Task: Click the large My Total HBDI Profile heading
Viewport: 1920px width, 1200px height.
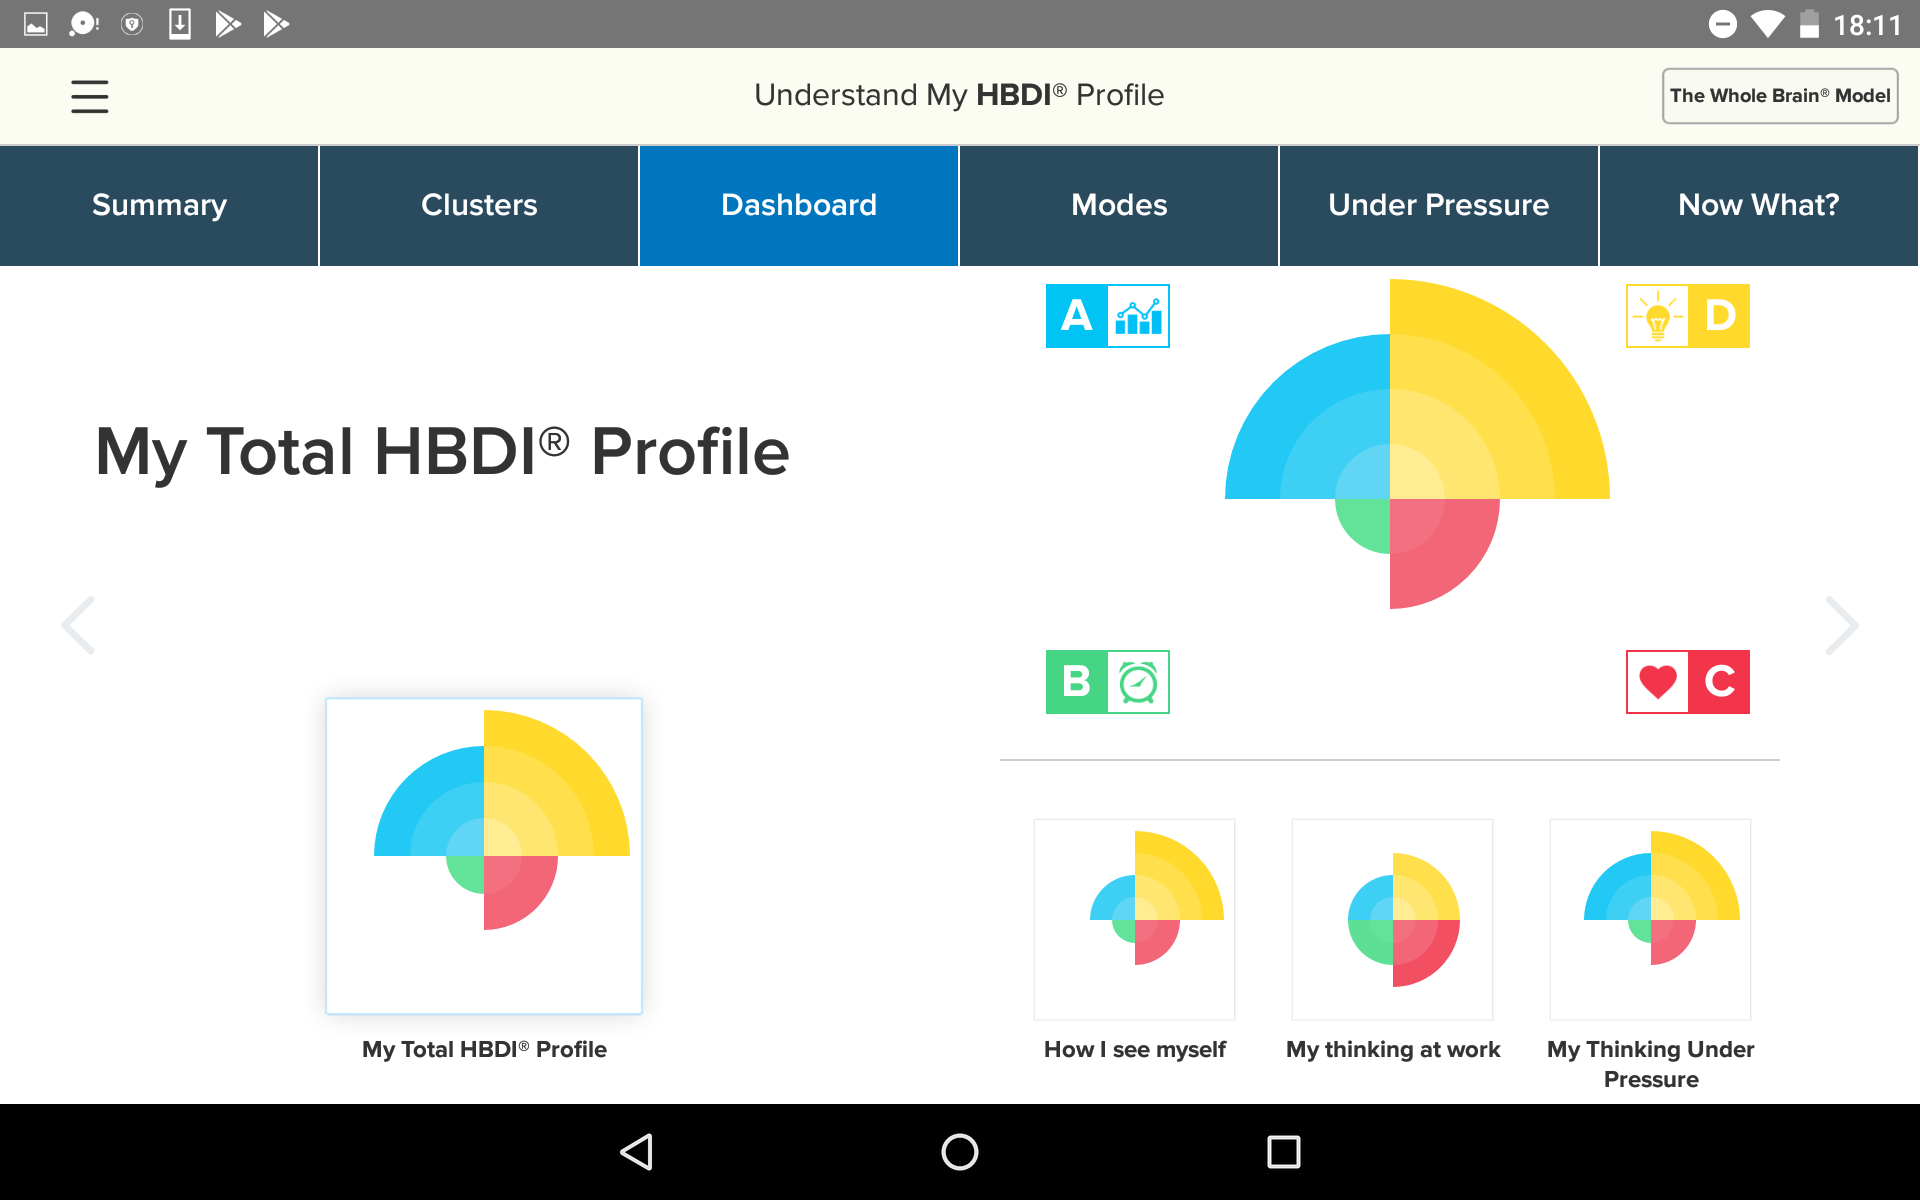Action: click(x=442, y=452)
